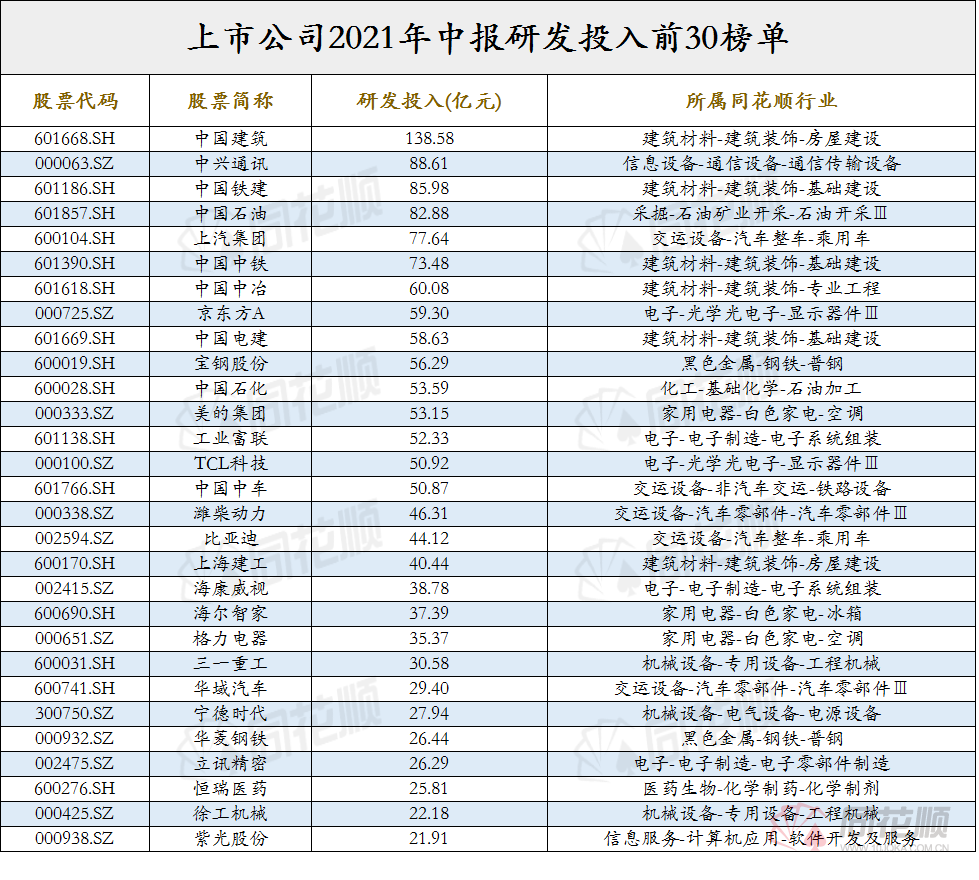The width and height of the screenshot is (979, 880).
Task: Click the name 中国建筑
Action: [x=230, y=139]
